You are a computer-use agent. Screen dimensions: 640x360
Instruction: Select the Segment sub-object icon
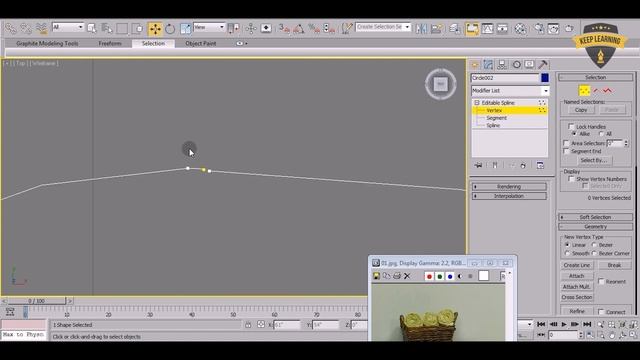(596, 91)
